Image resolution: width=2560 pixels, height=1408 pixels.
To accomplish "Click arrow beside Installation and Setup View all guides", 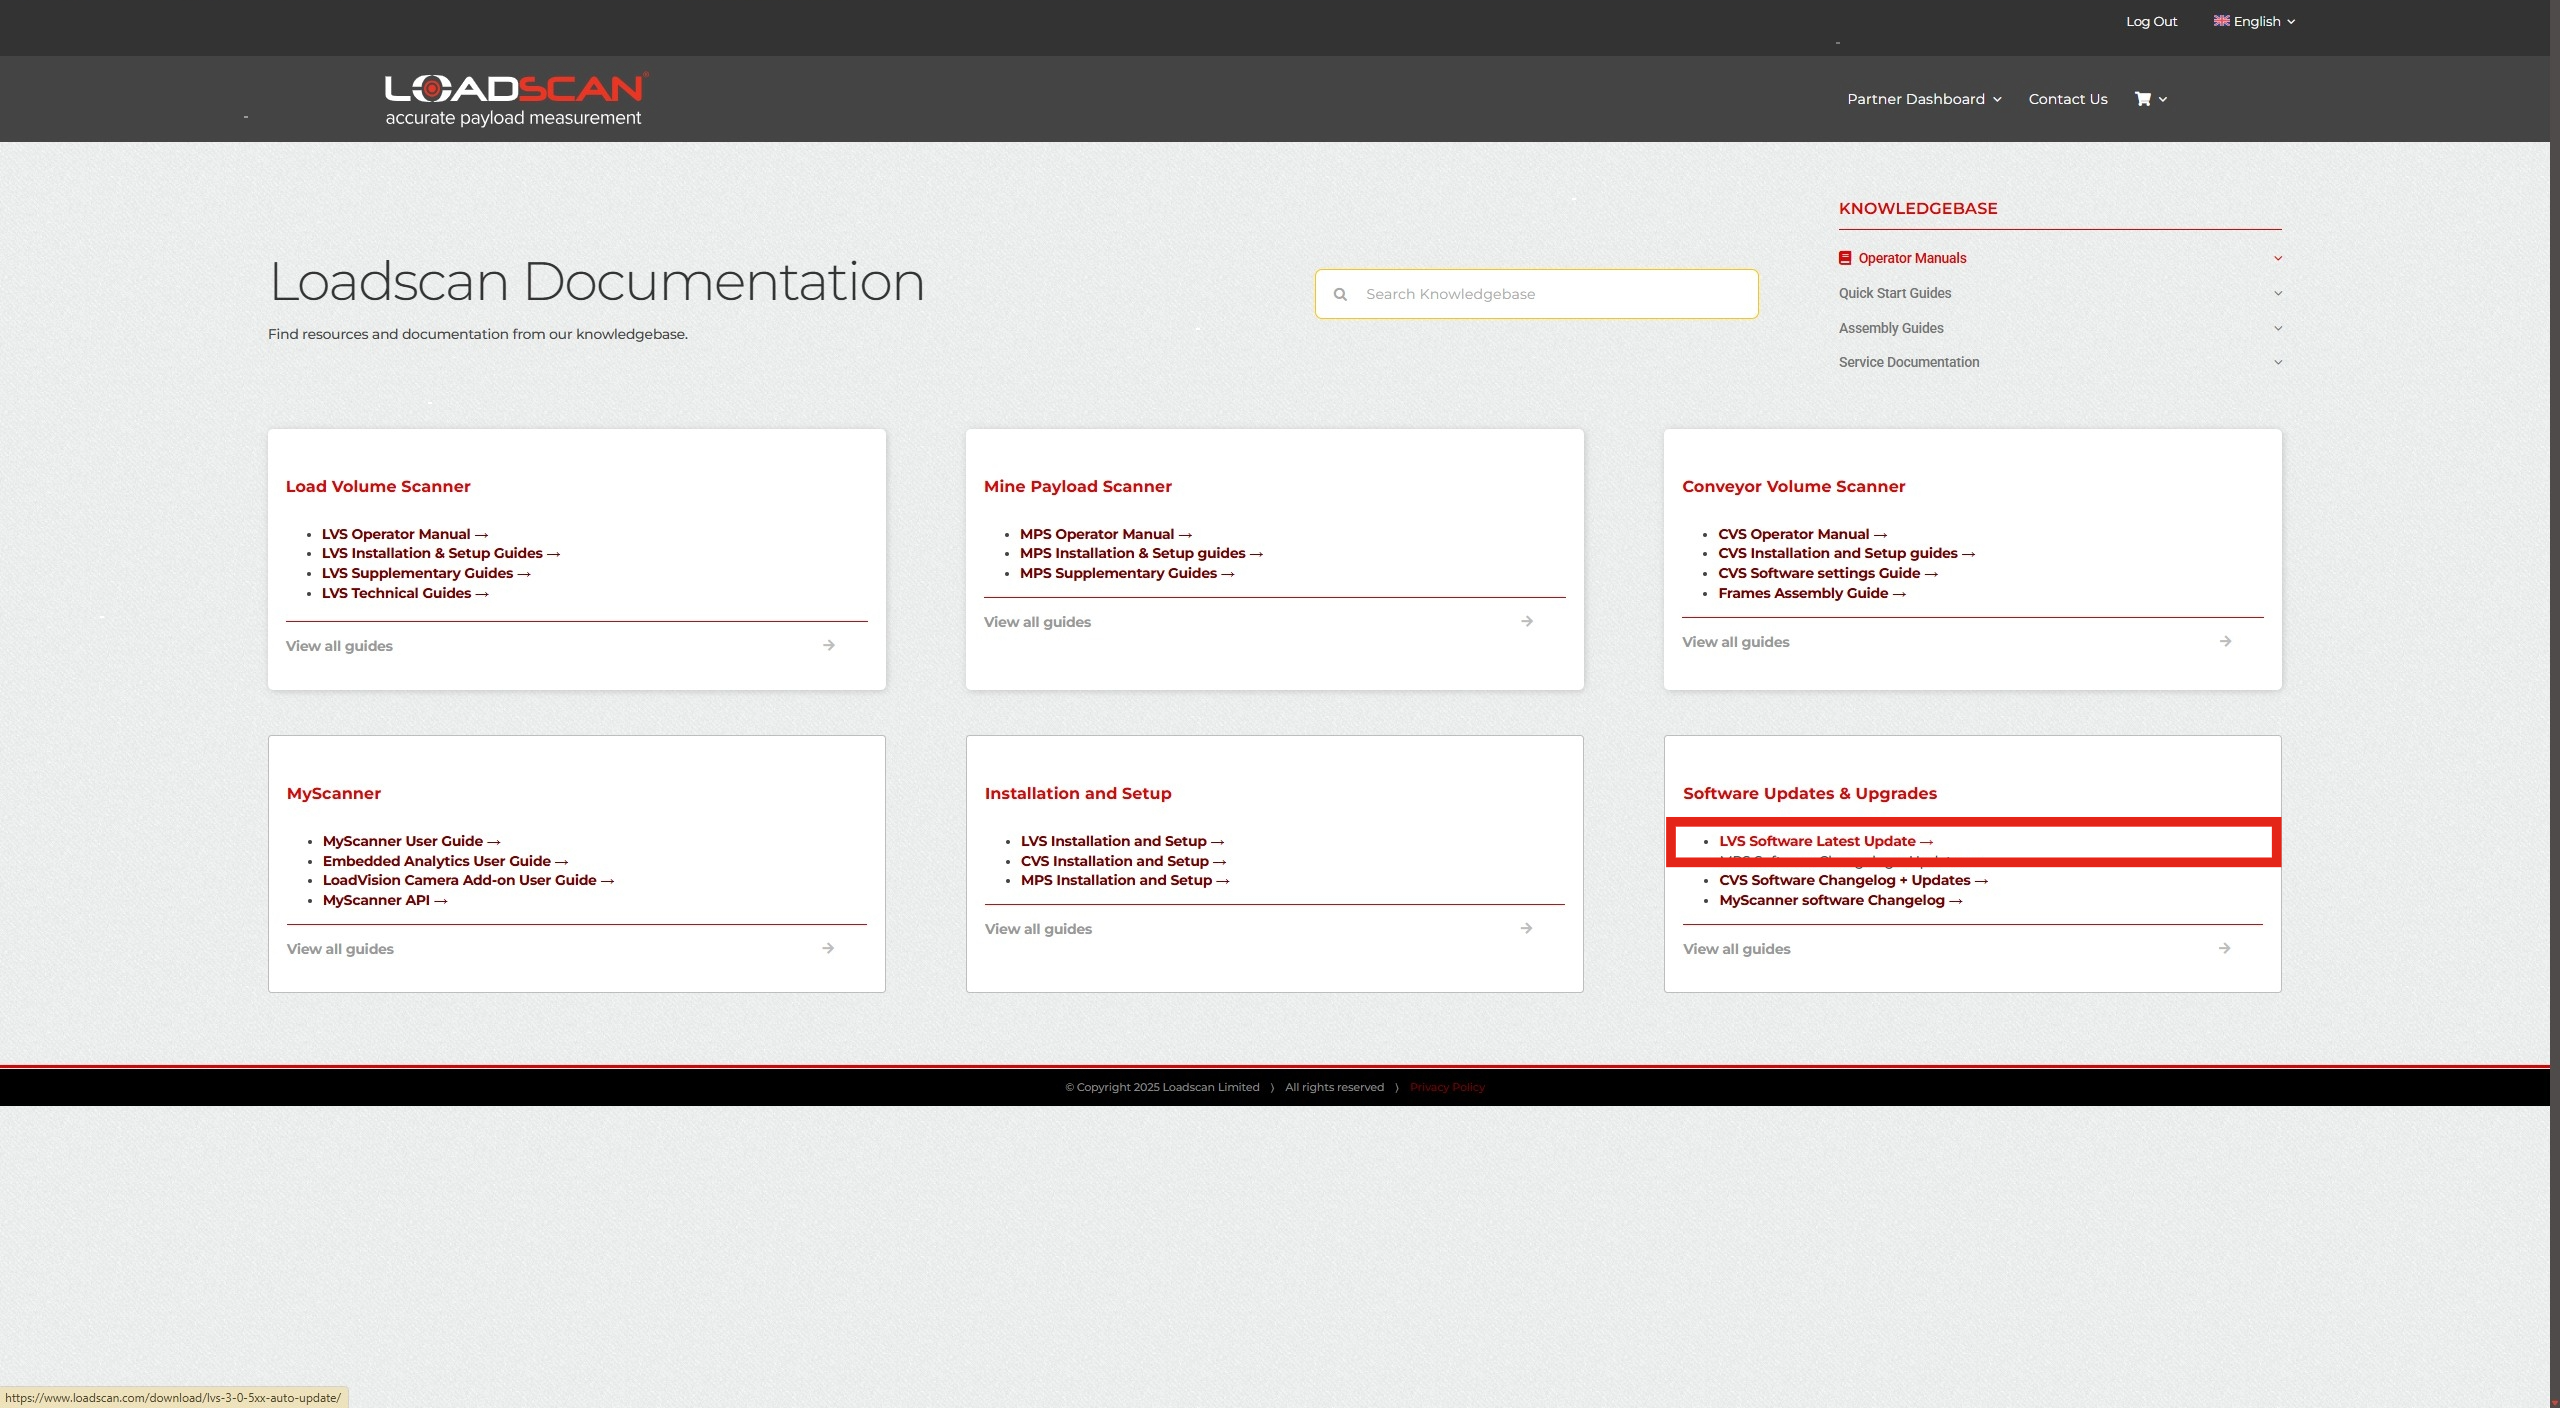I will [x=1526, y=928].
